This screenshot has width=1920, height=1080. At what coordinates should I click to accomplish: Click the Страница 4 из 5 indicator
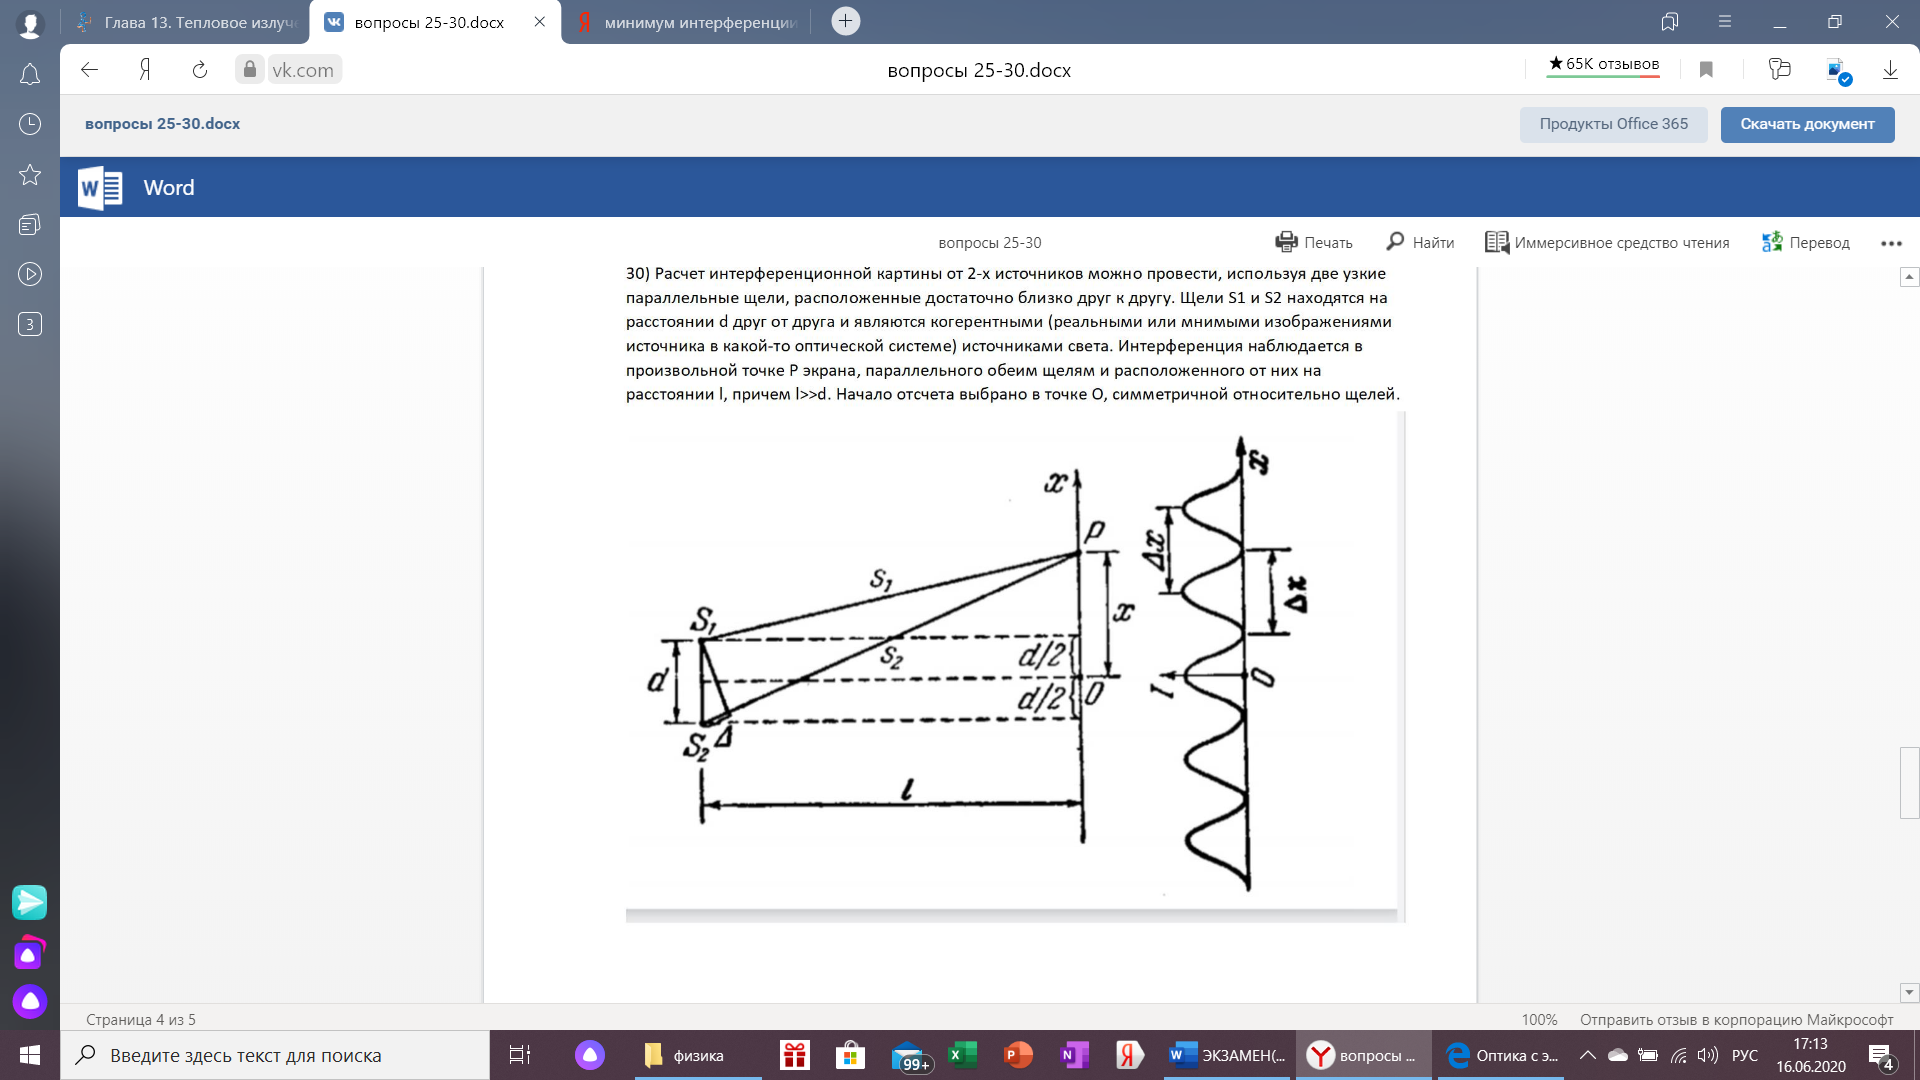coord(141,1019)
